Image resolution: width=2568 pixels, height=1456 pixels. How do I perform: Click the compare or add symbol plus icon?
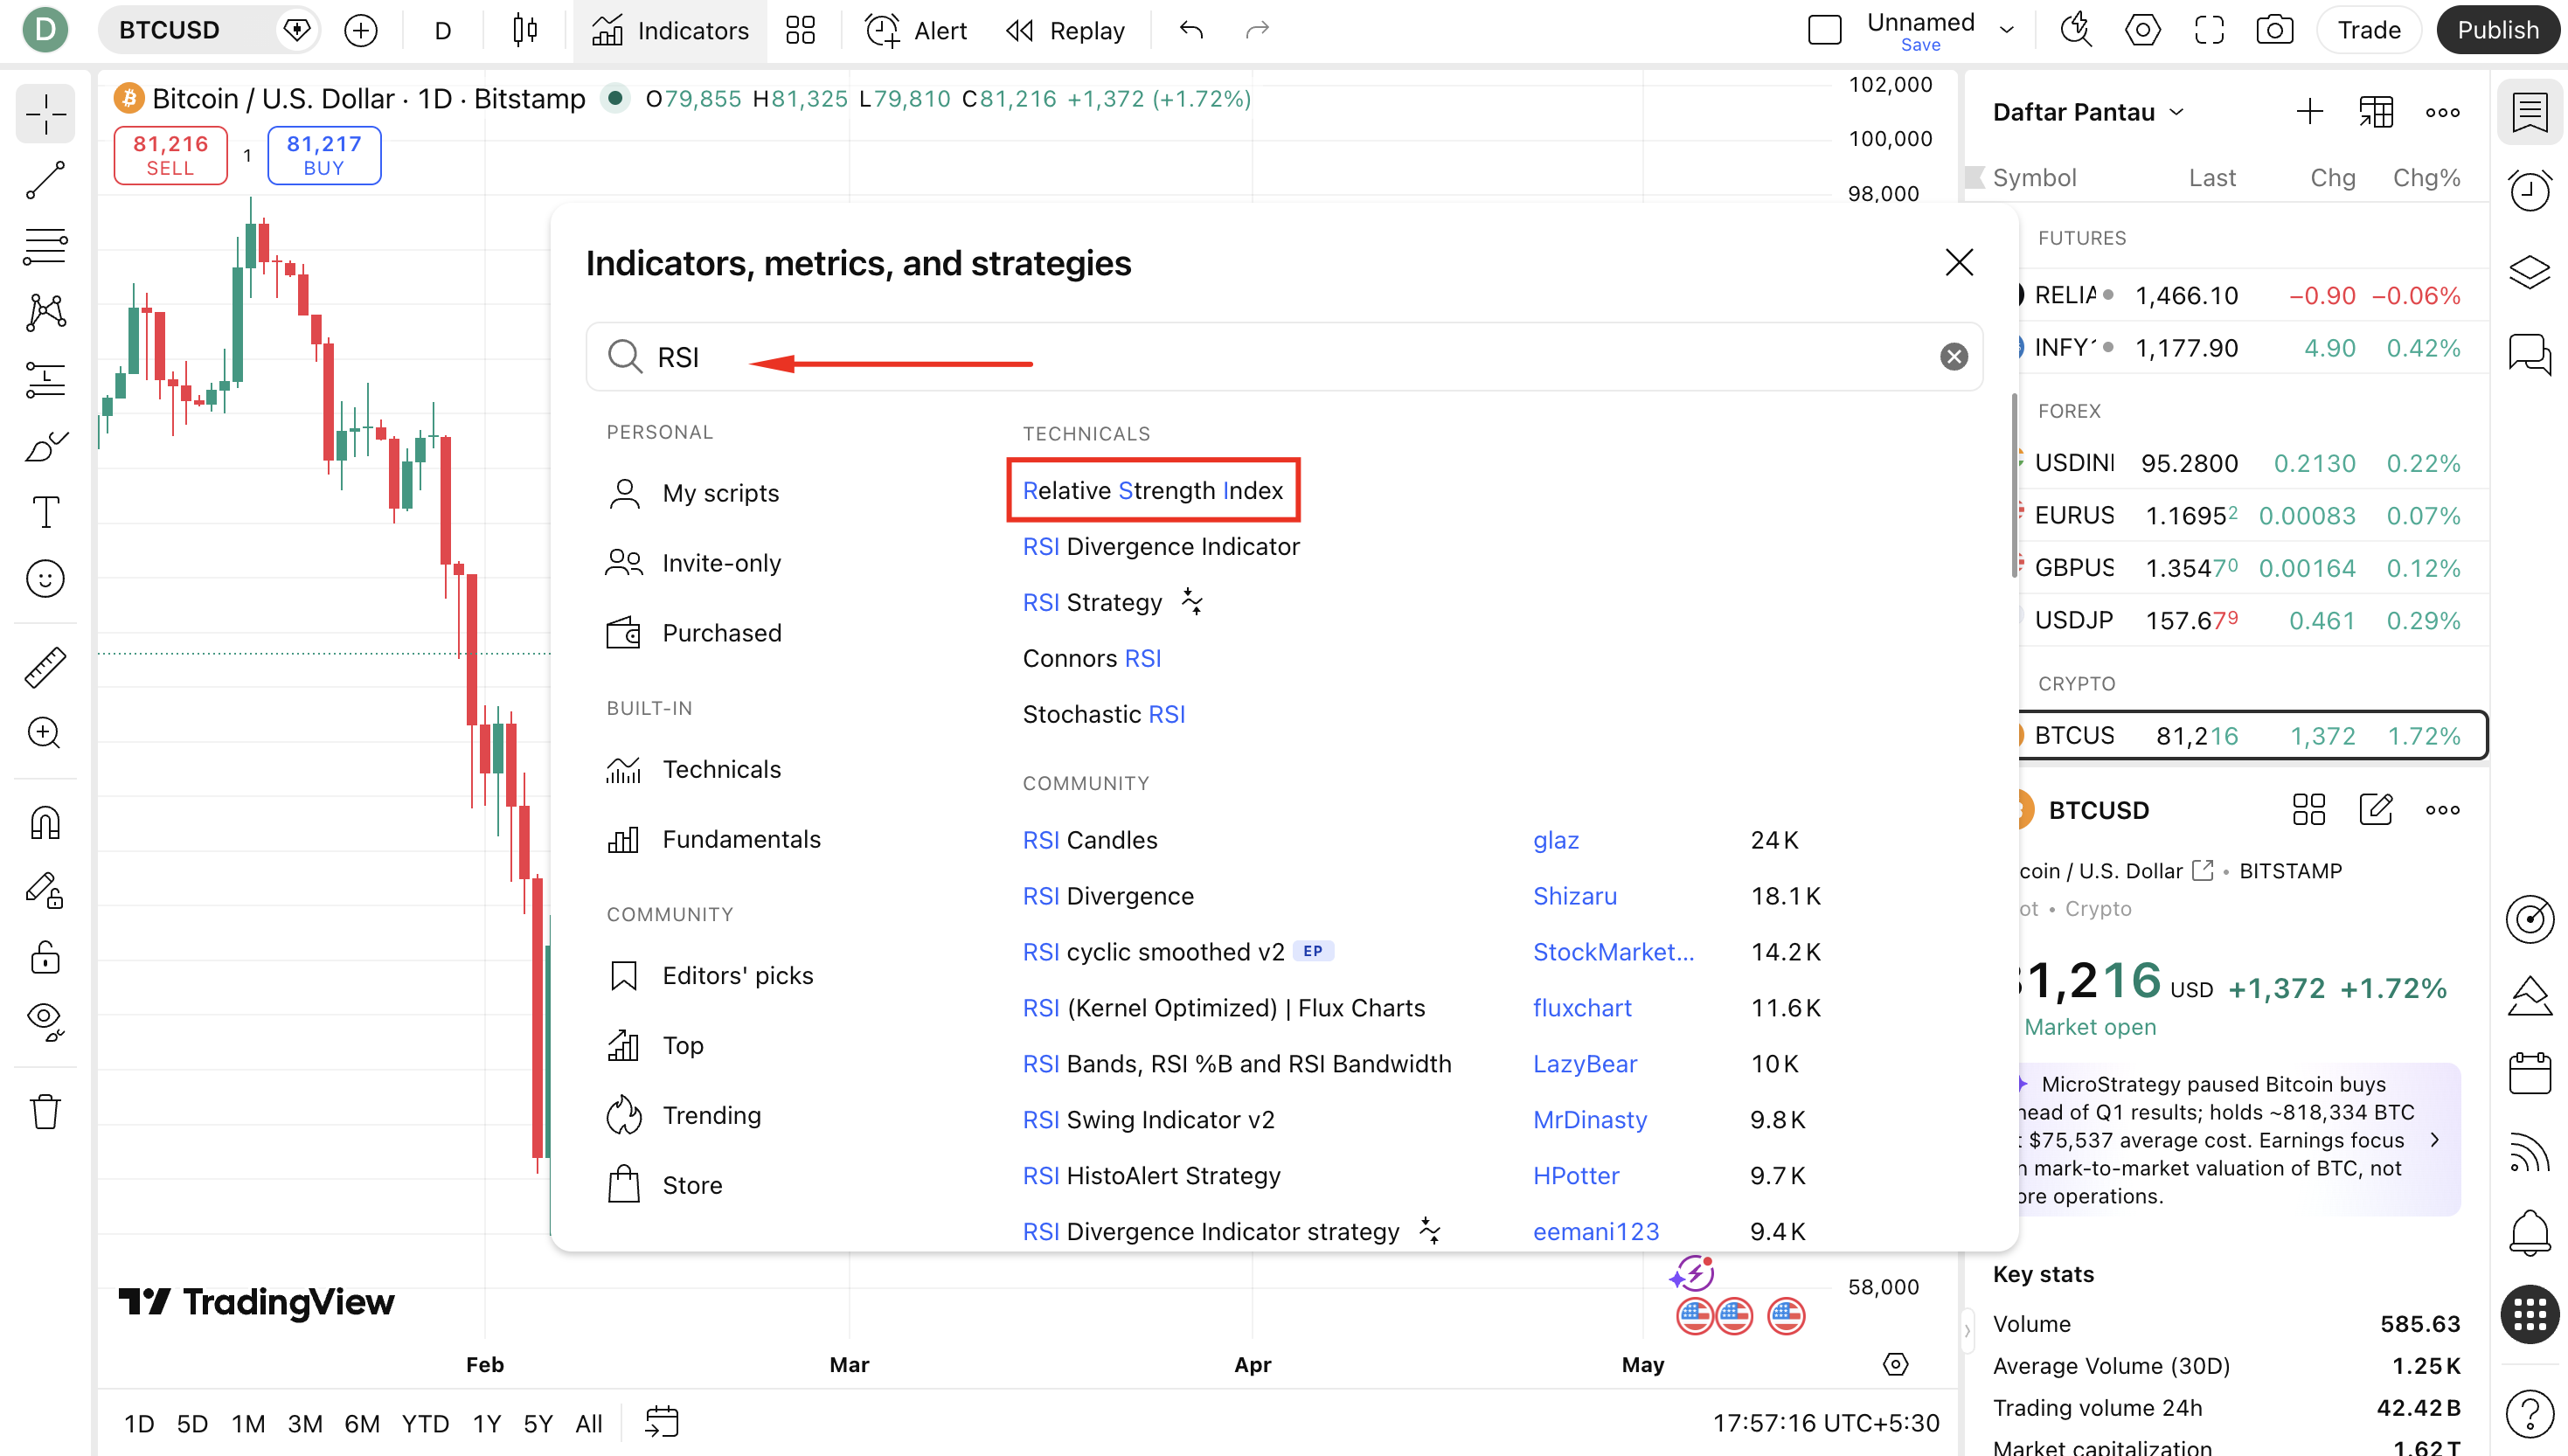pos(360,30)
